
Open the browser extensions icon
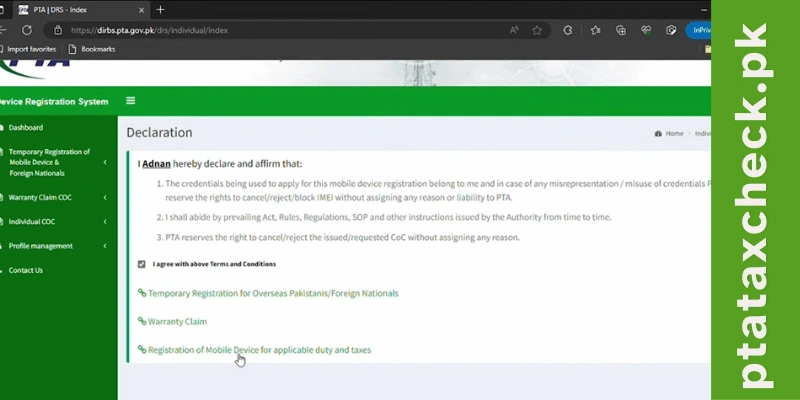point(567,30)
